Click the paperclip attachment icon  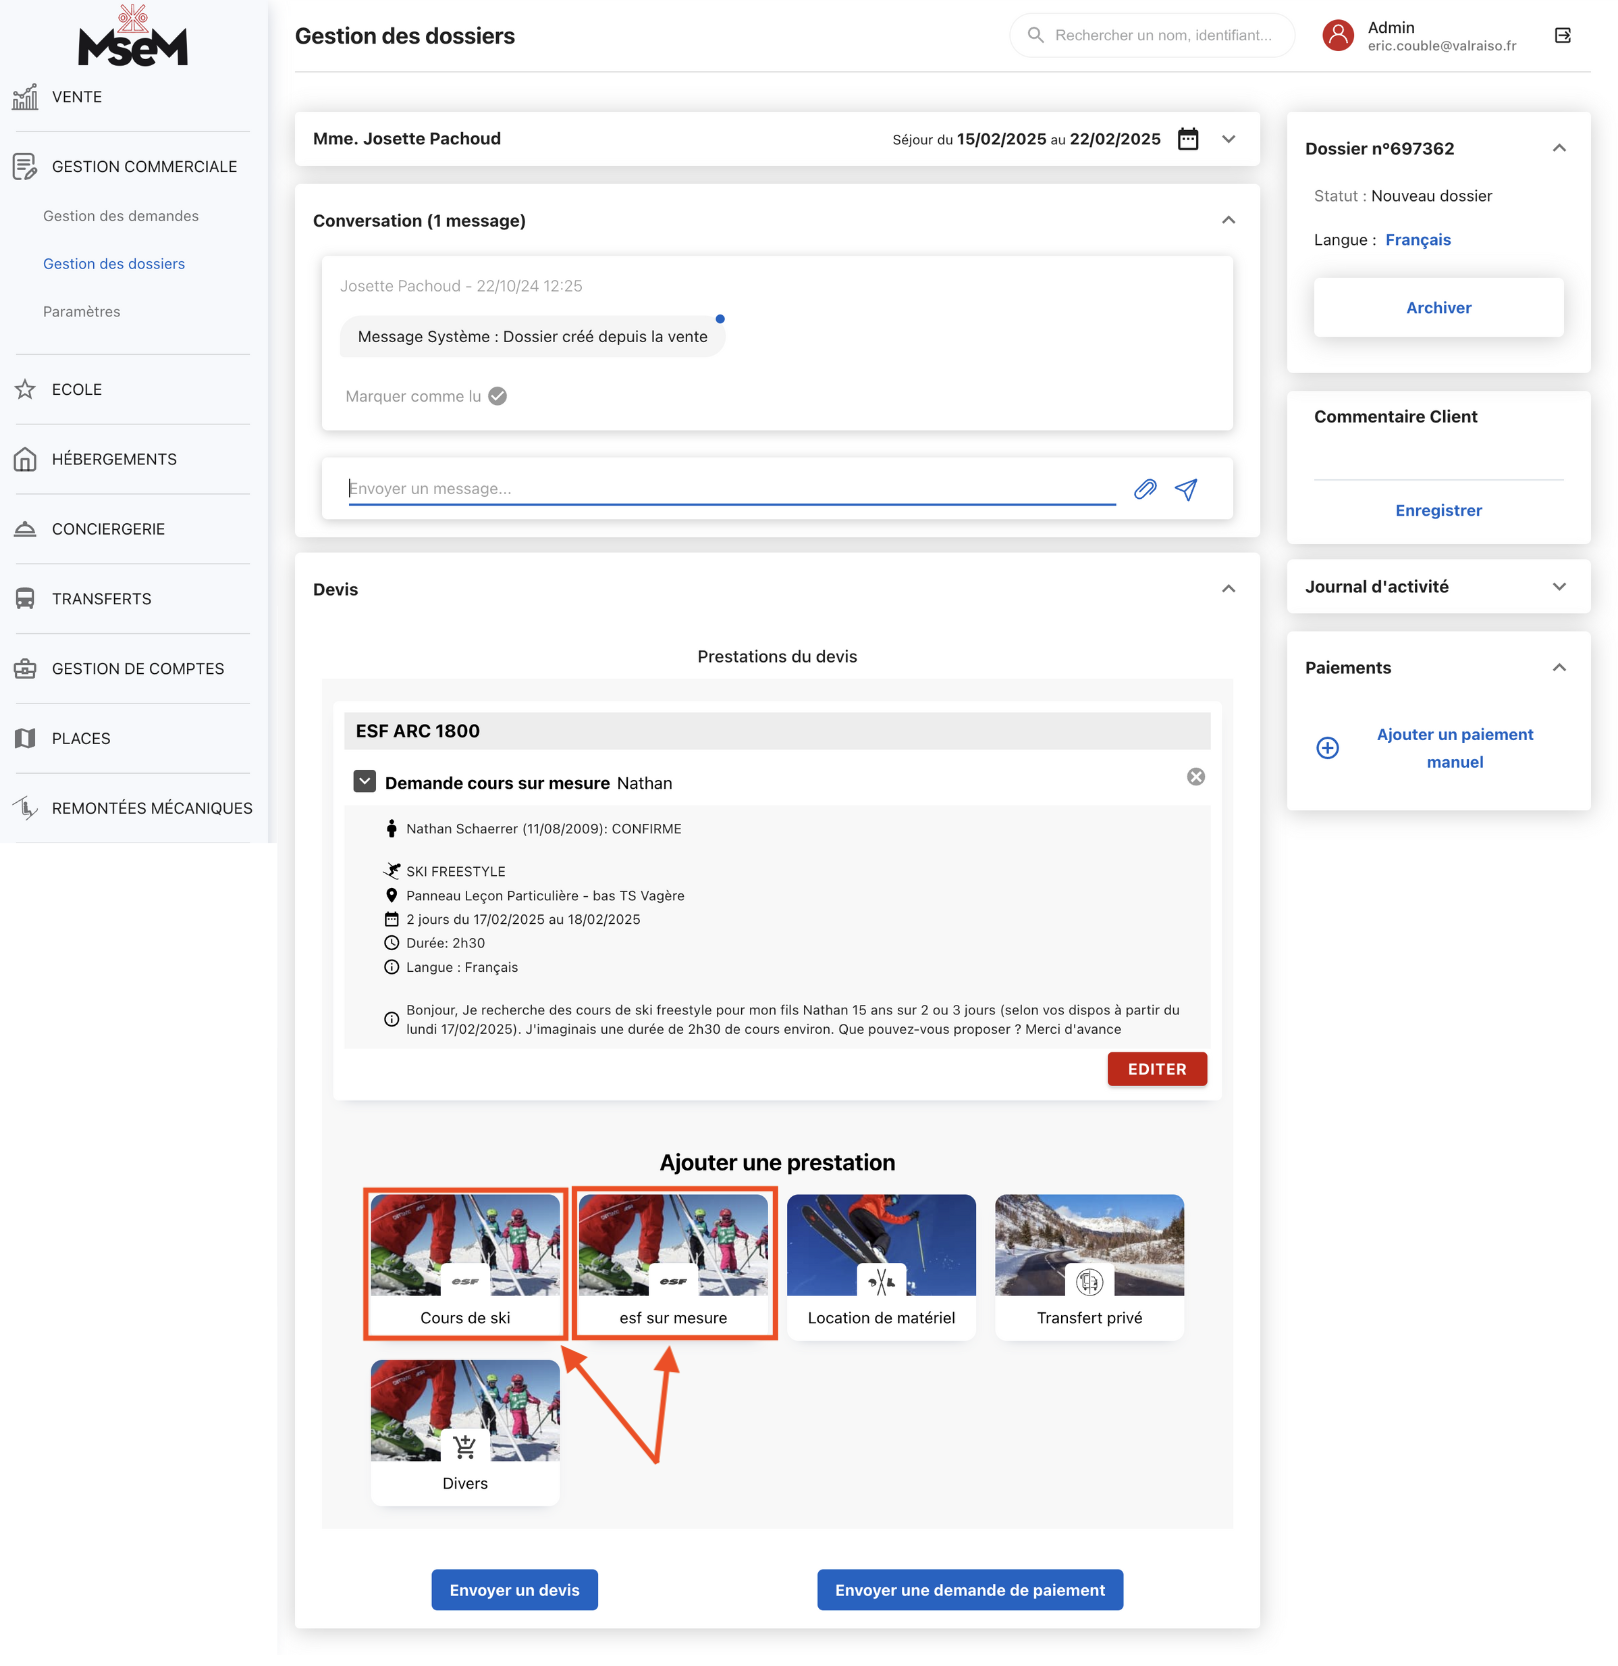[x=1145, y=489]
